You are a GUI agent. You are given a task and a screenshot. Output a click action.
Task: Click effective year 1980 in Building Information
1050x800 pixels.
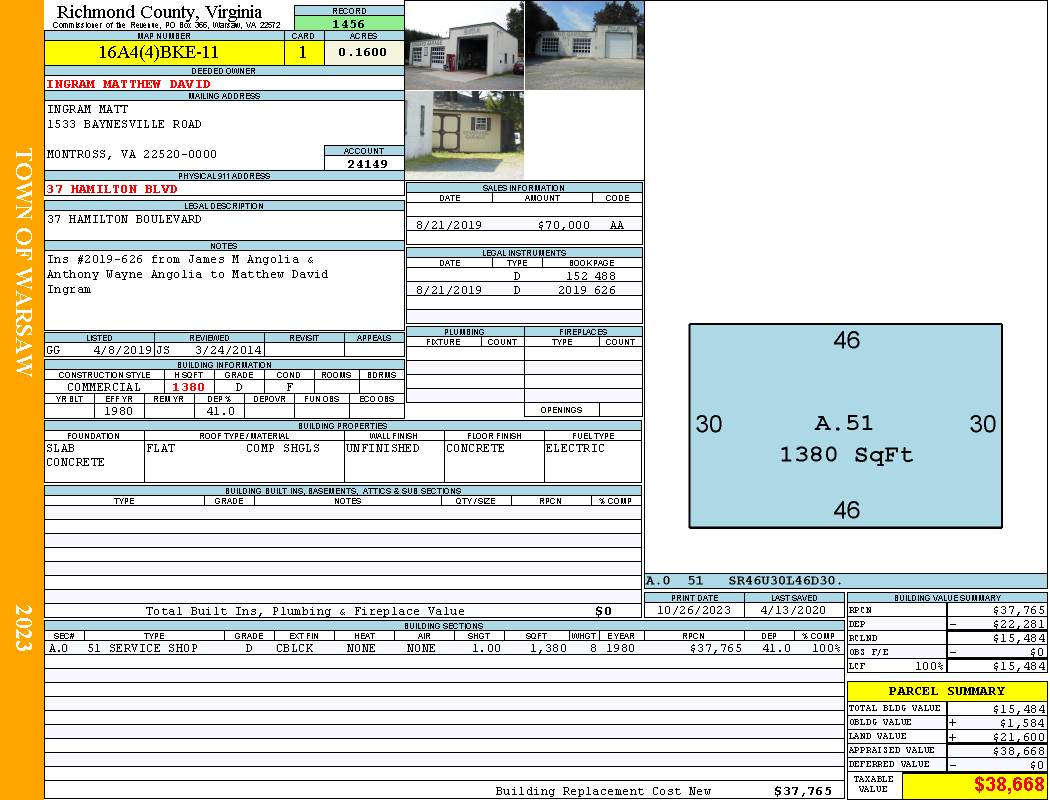[x=118, y=411]
